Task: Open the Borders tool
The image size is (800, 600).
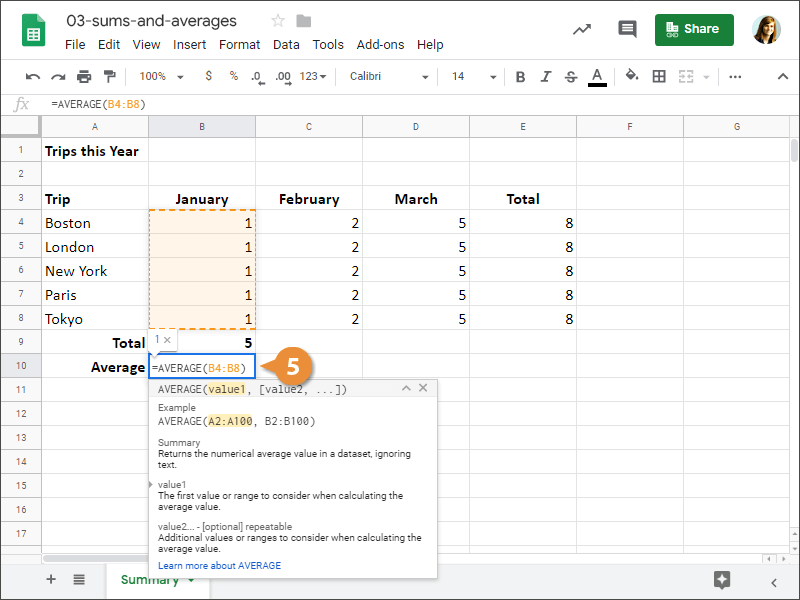Action: 659,76
